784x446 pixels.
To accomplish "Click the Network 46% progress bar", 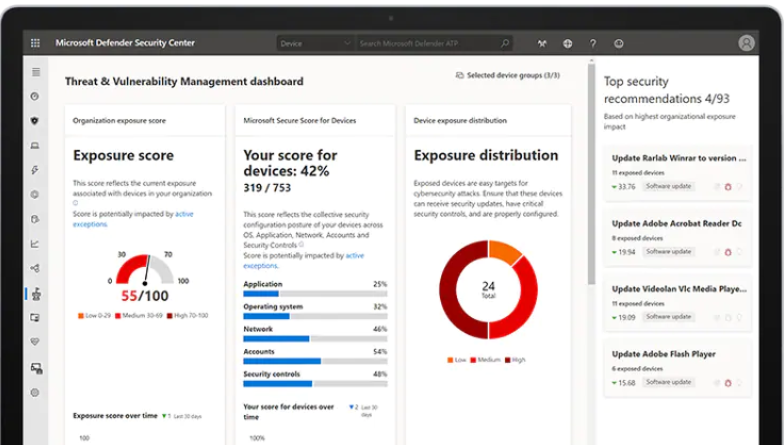I will (315, 339).
